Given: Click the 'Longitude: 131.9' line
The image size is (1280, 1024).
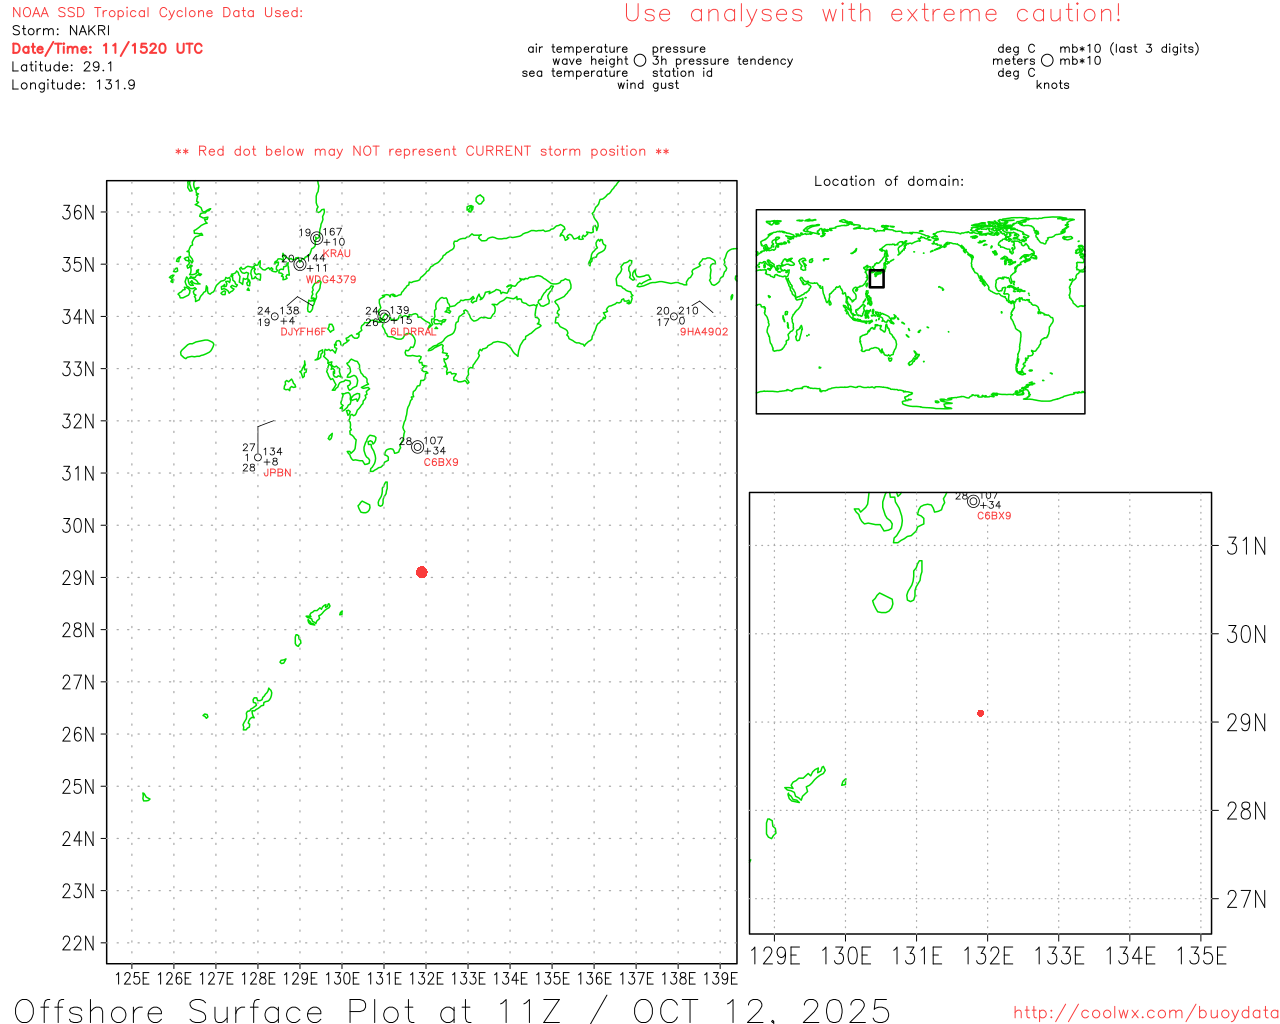Looking at the screenshot, I should 73,85.
